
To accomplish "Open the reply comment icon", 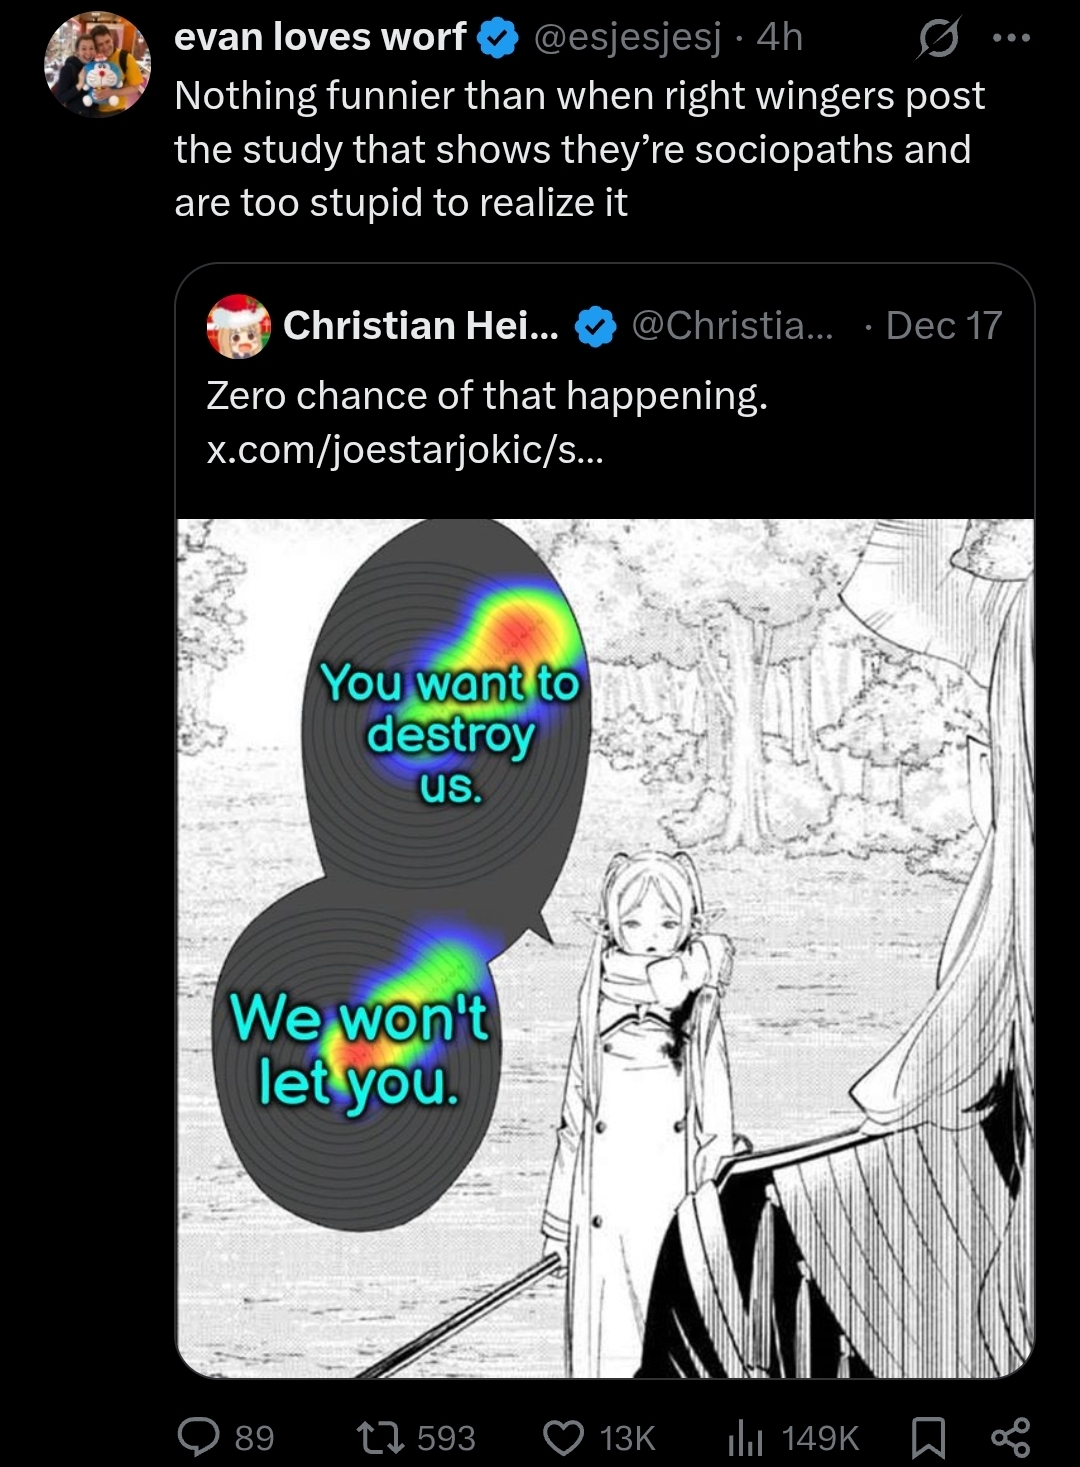I will tap(198, 1437).
